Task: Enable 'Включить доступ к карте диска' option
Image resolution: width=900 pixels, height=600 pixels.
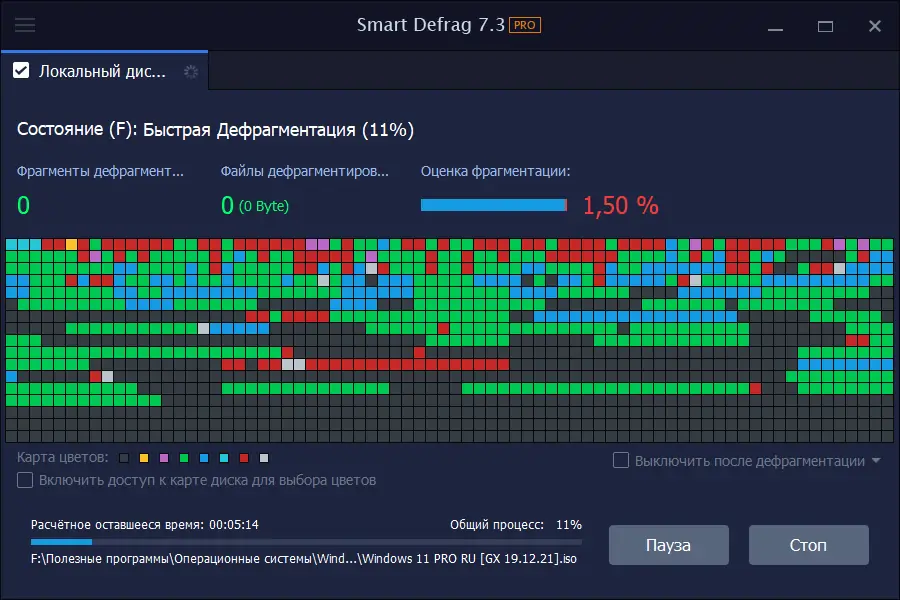Action: (24, 480)
